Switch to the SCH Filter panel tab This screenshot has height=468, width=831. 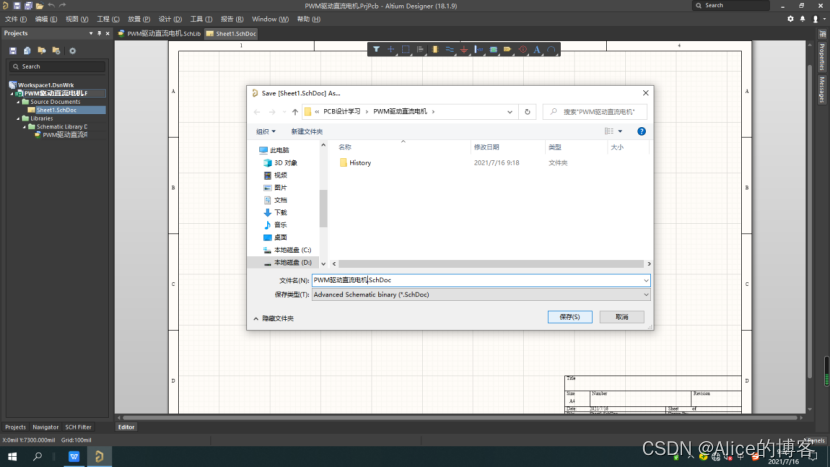pos(78,427)
